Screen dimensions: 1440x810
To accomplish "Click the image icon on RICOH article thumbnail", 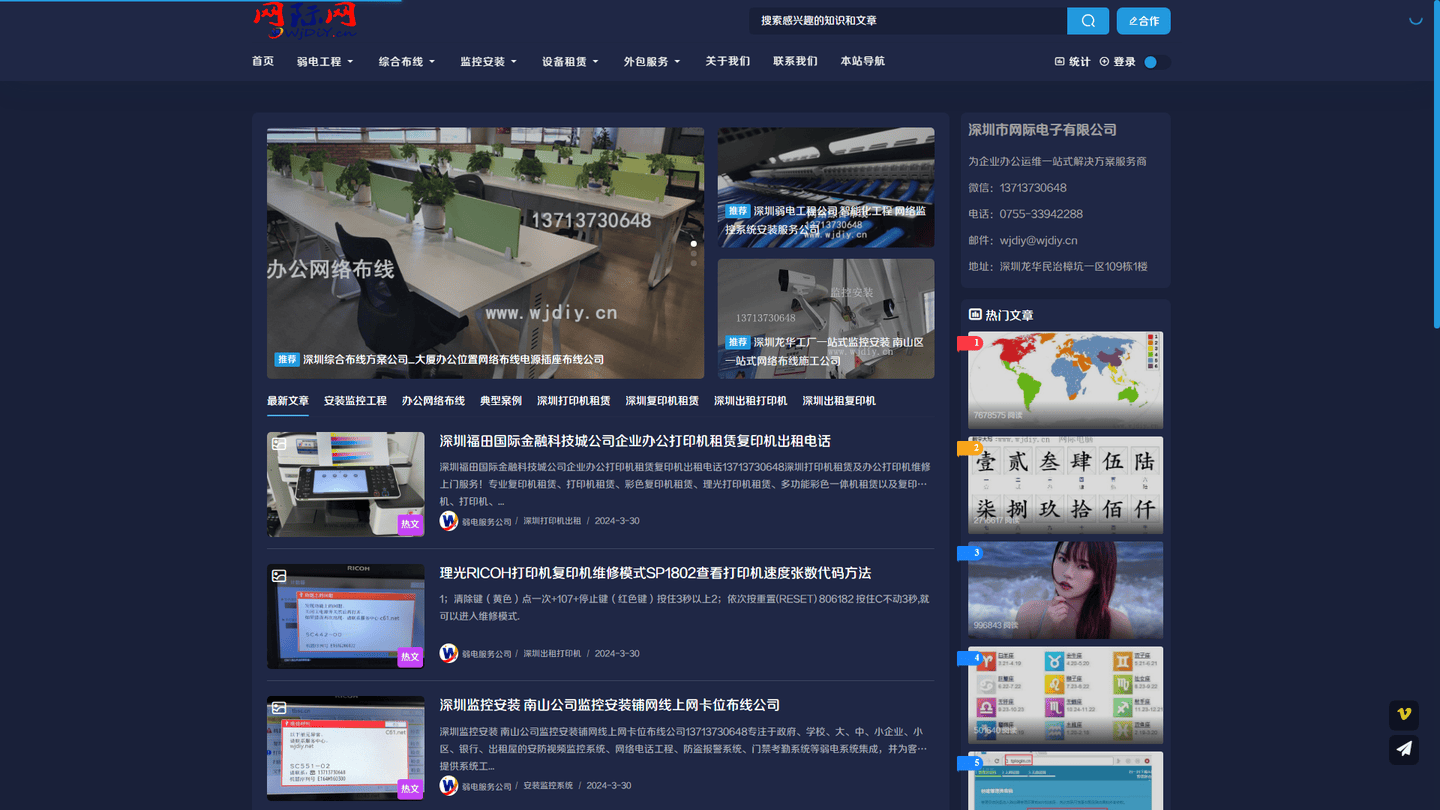I will (280, 576).
